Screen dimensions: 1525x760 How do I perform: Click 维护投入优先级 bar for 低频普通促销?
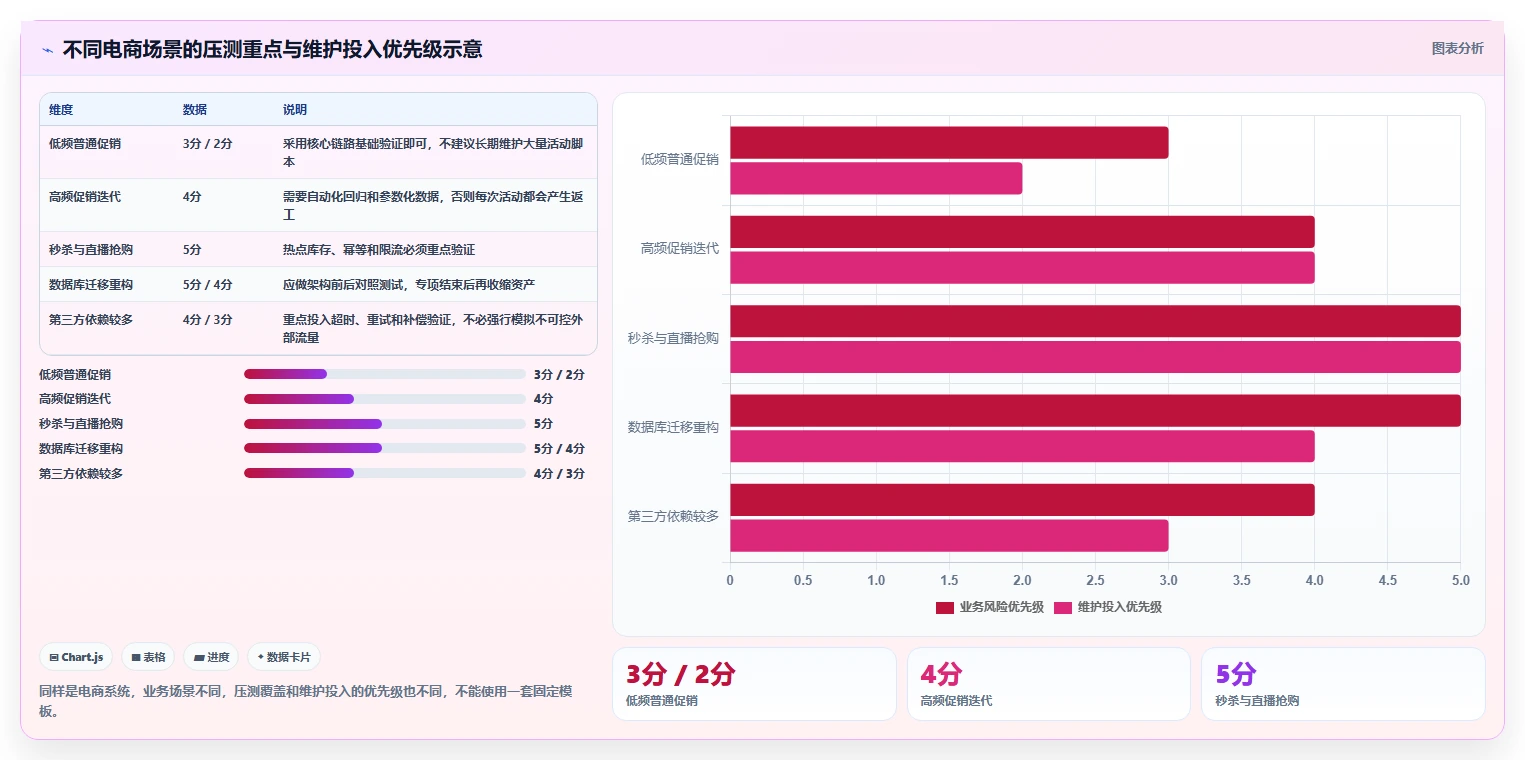pos(876,178)
